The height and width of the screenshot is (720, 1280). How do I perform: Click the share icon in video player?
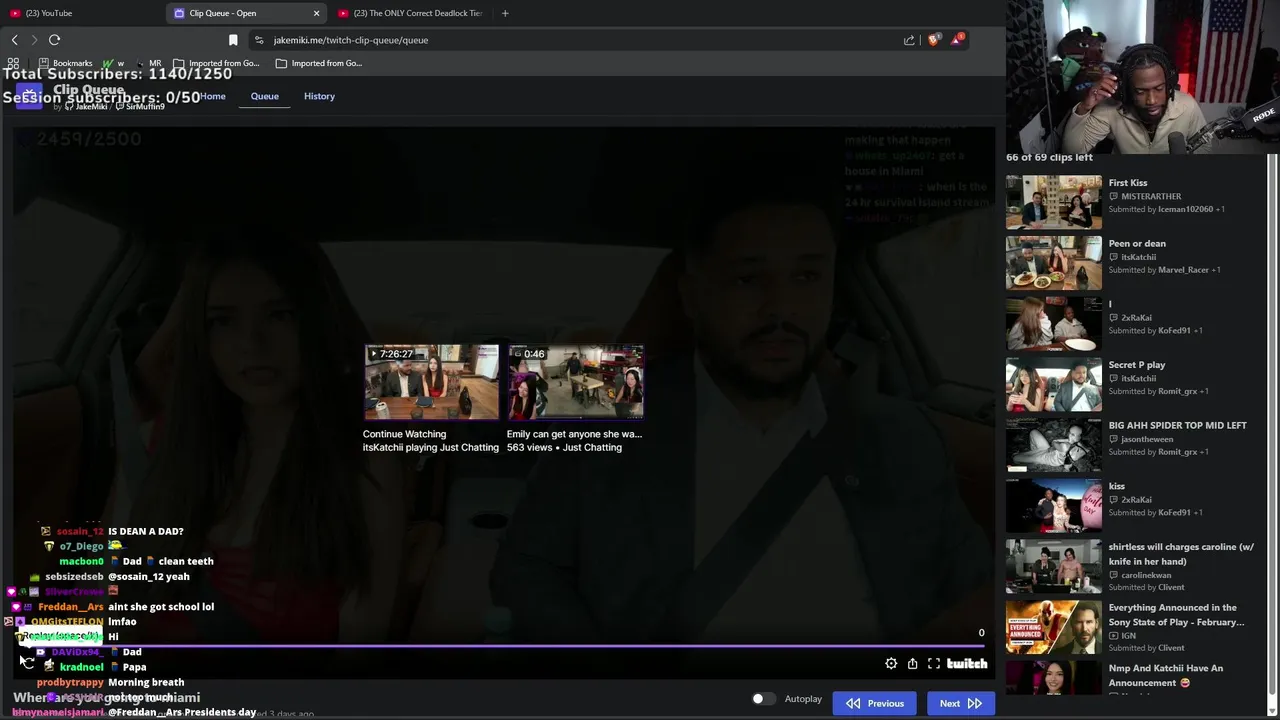tap(912, 663)
